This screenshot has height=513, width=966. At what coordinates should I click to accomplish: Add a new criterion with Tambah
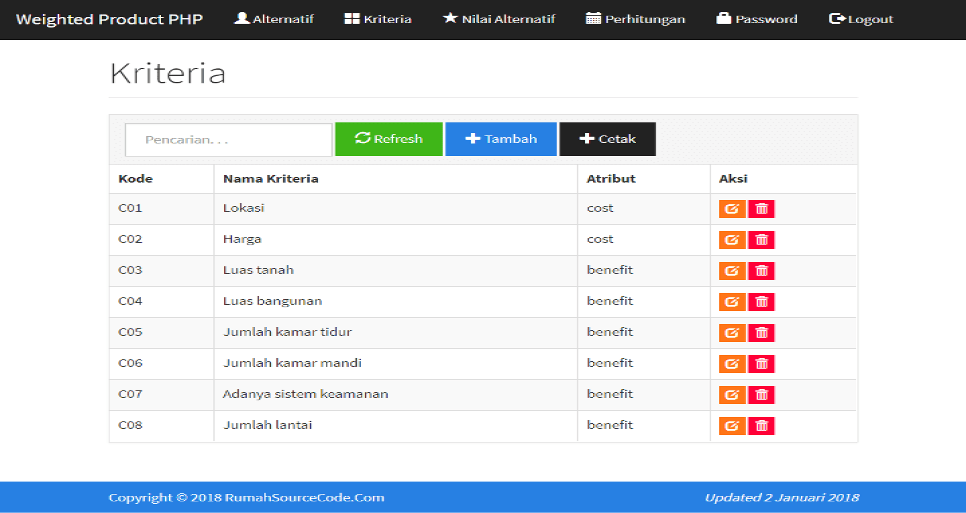[501, 139]
